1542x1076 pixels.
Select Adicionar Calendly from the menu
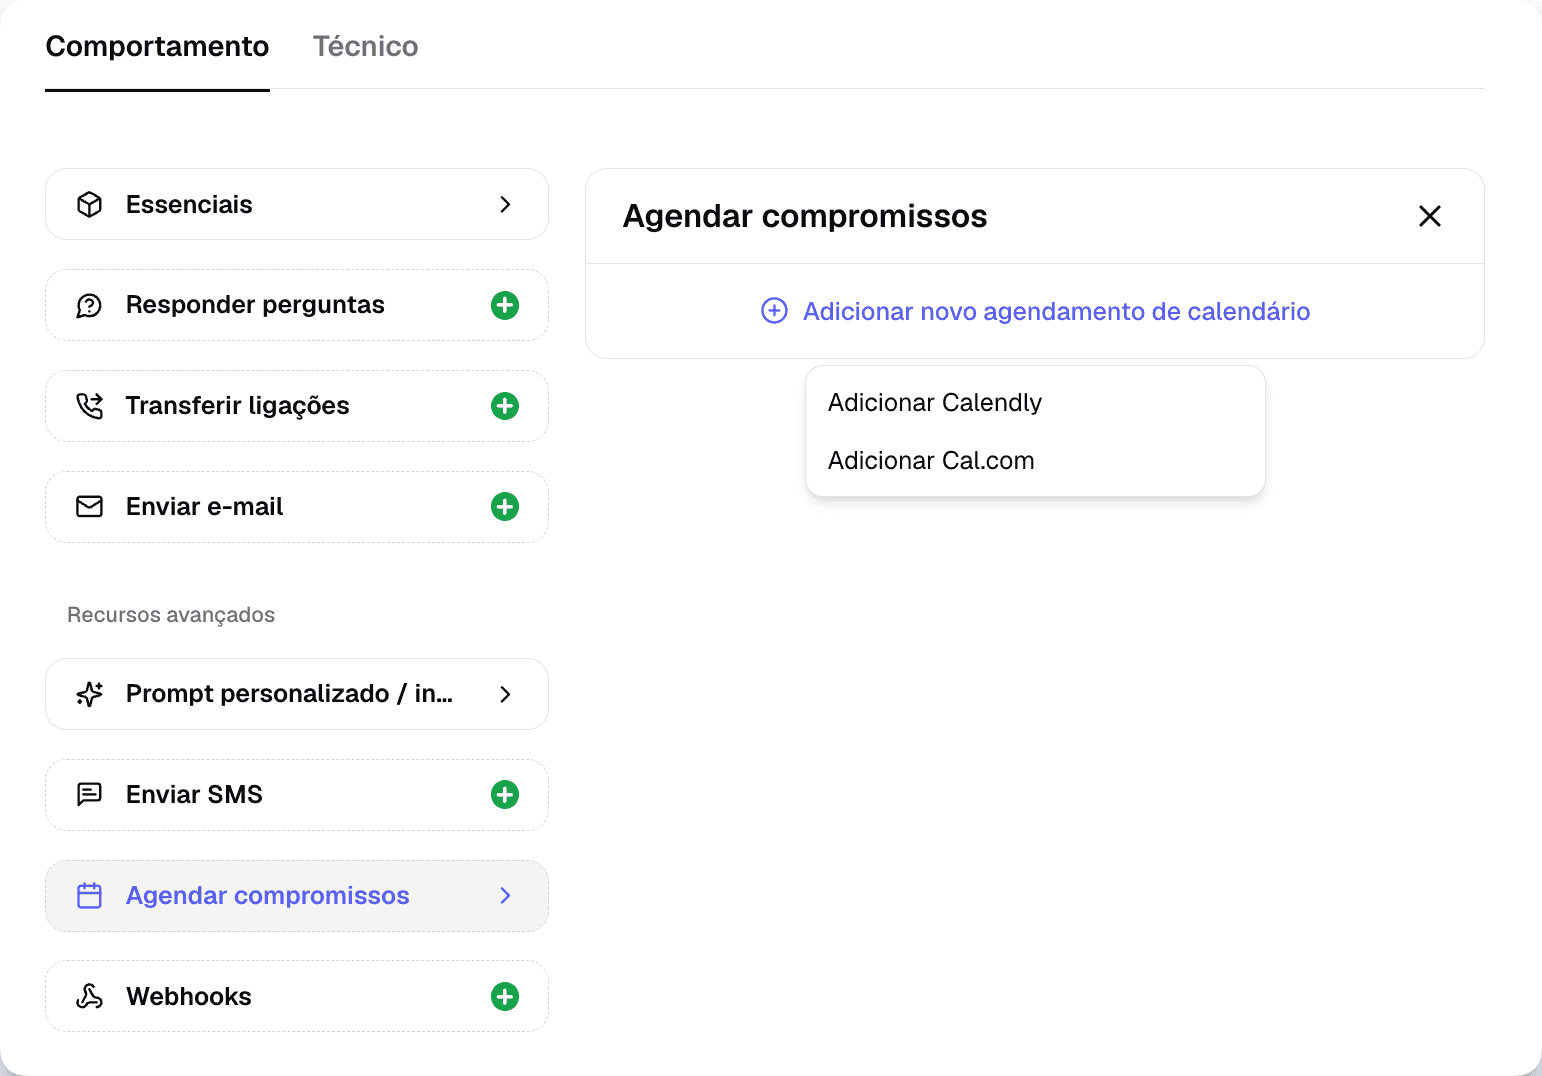(x=935, y=403)
